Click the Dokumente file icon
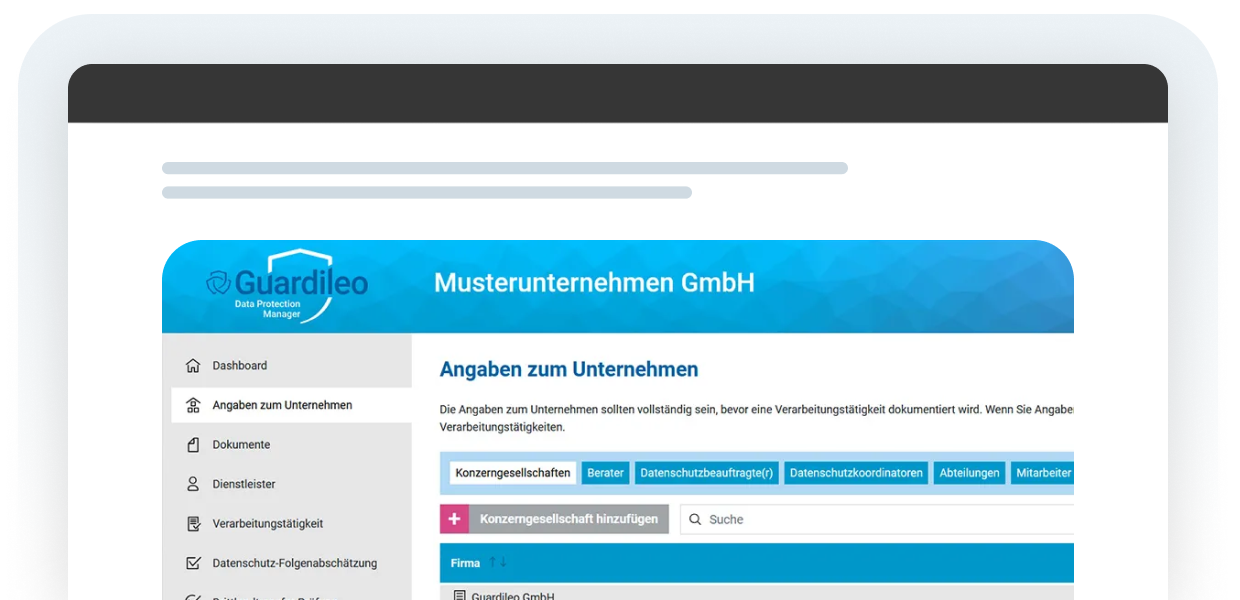This screenshot has height=600, width=1240. [x=193, y=445]
